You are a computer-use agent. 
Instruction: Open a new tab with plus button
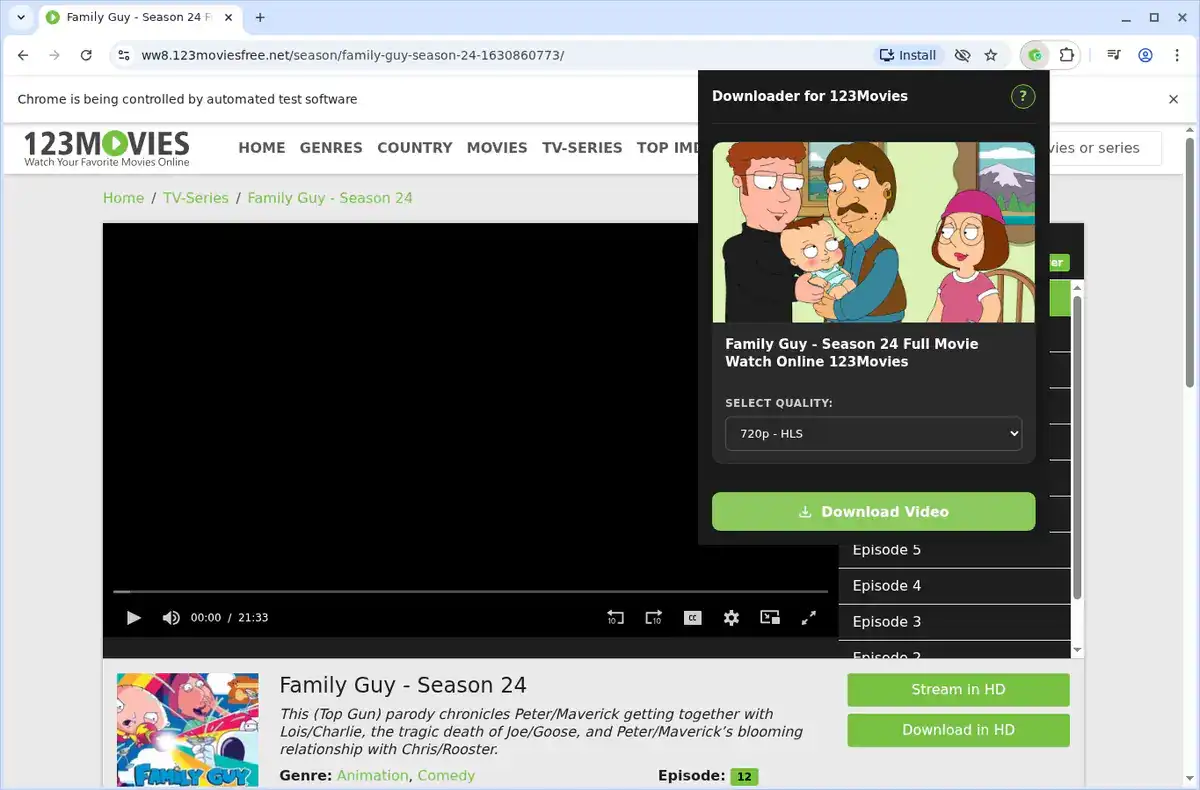(260, 17)
